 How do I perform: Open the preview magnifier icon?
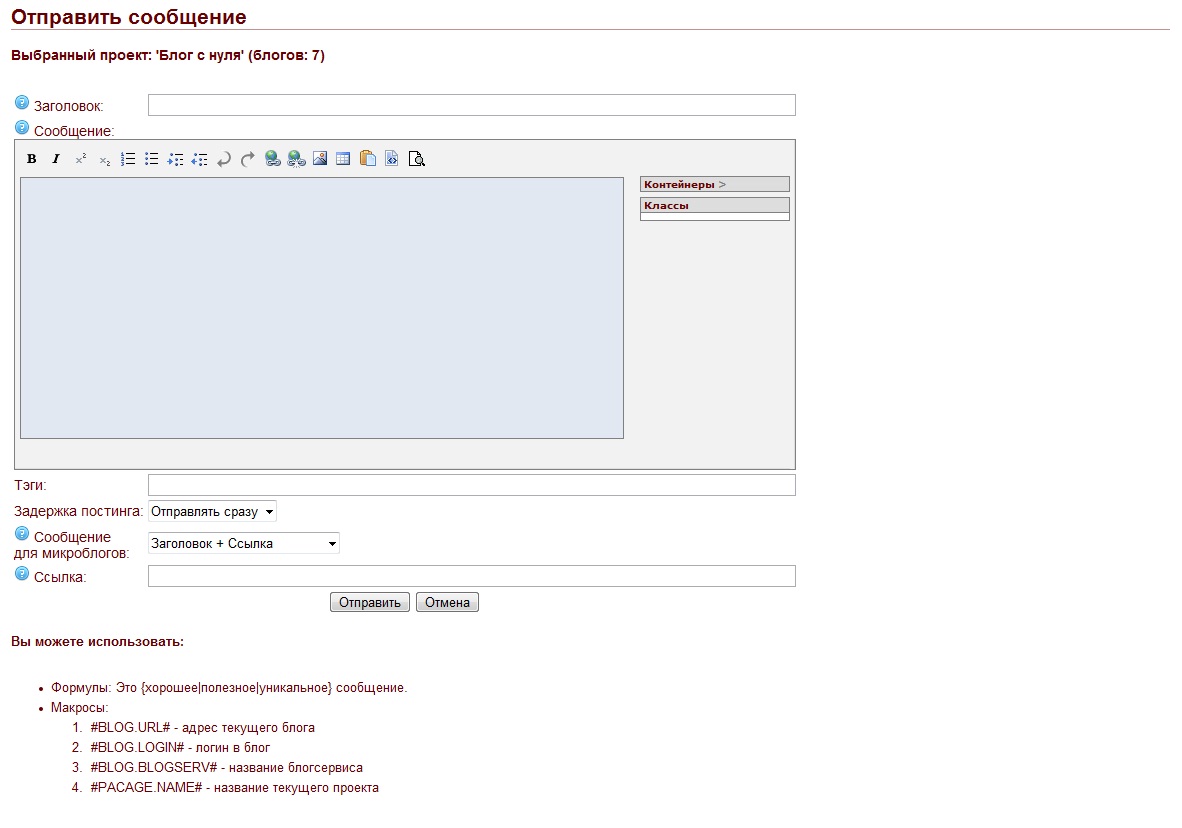coord(417,159)
